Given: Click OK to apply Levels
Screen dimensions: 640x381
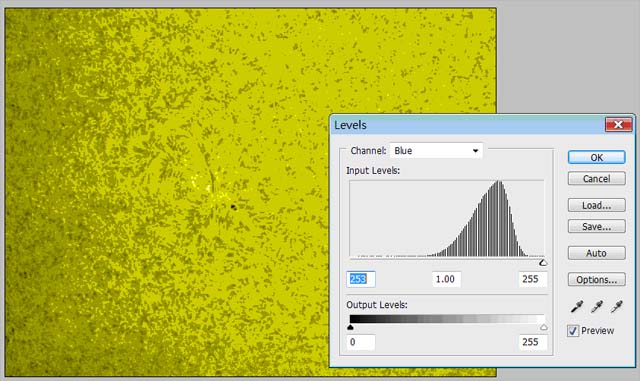Looking at the screenshot, I should (x=596, y=158).
